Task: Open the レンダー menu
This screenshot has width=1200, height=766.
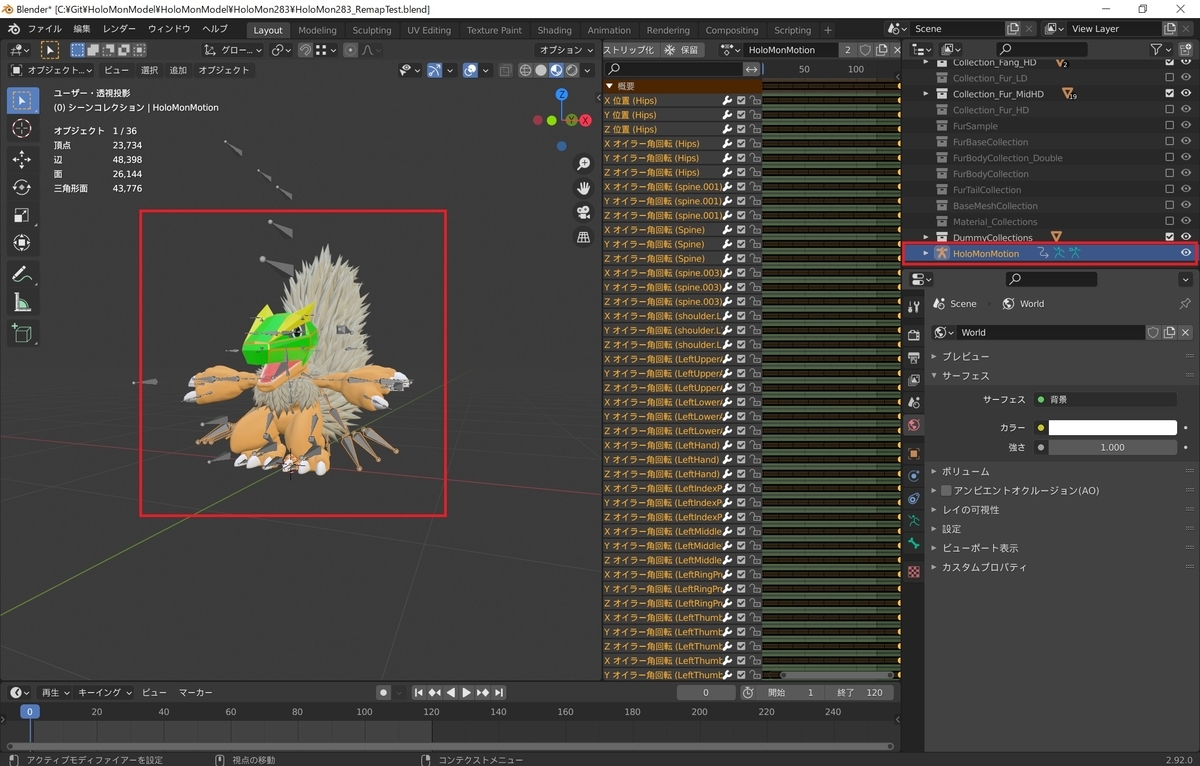Action: (119, 29)
